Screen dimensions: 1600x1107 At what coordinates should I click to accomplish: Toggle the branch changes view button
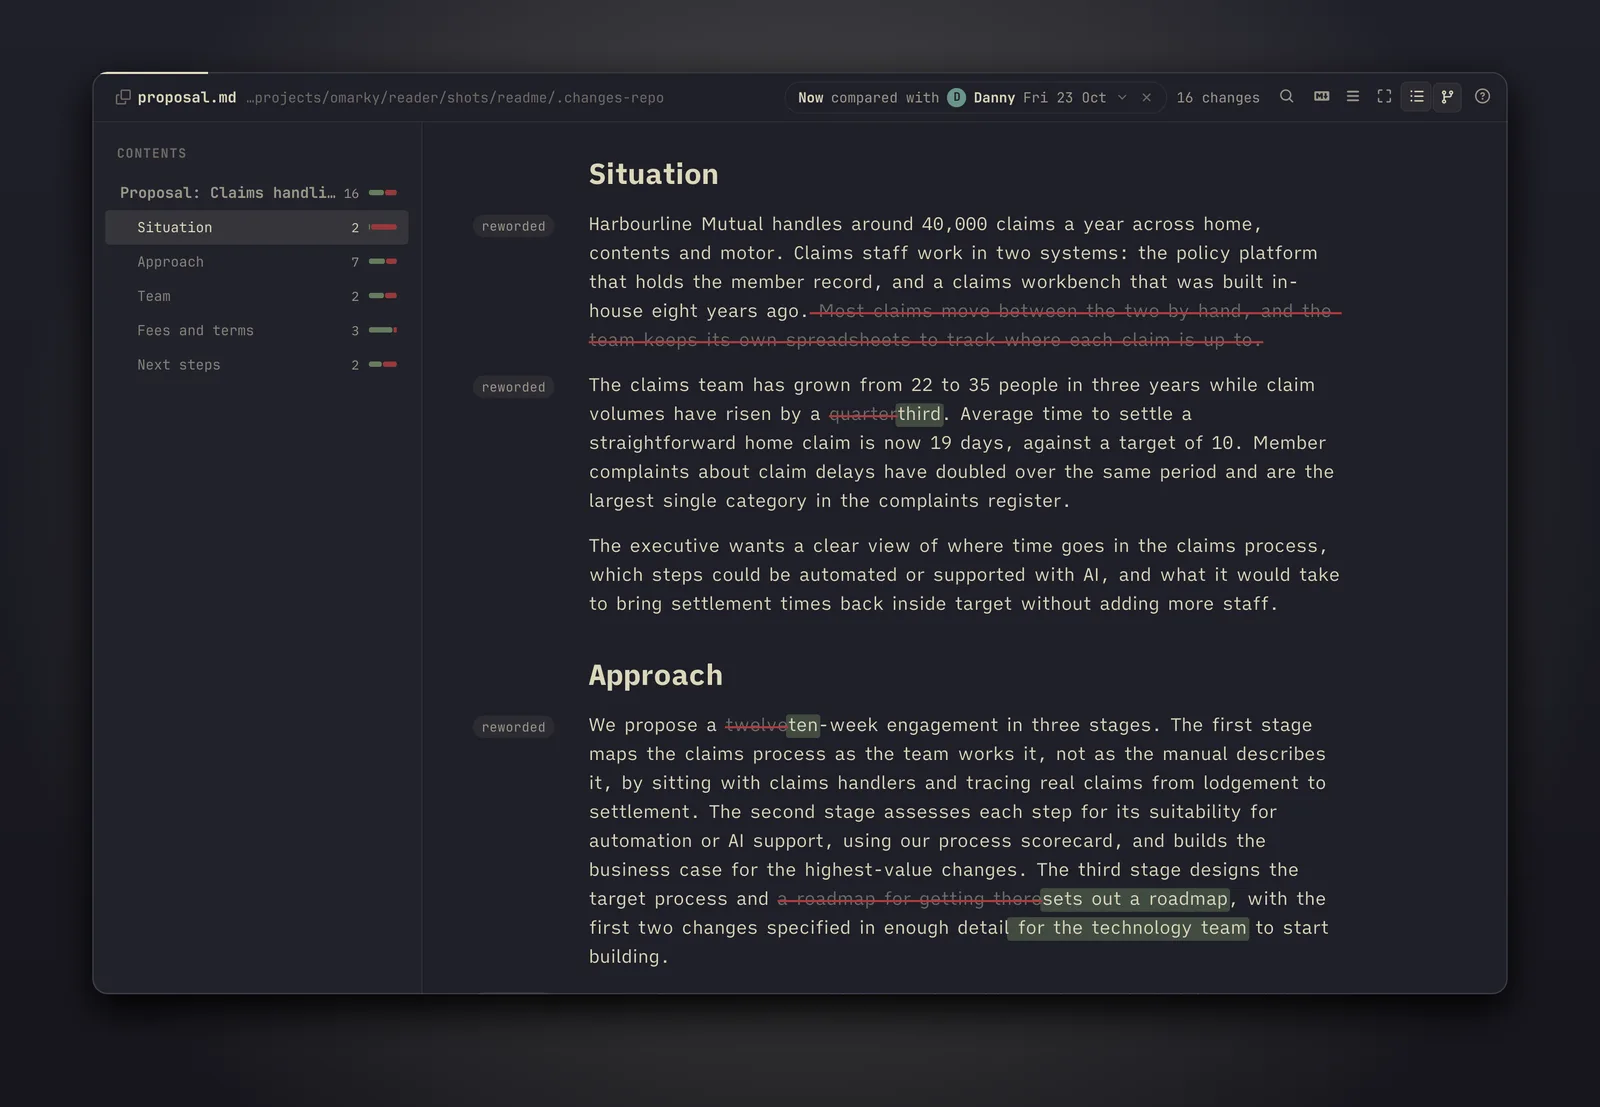tap(1447, 97)
